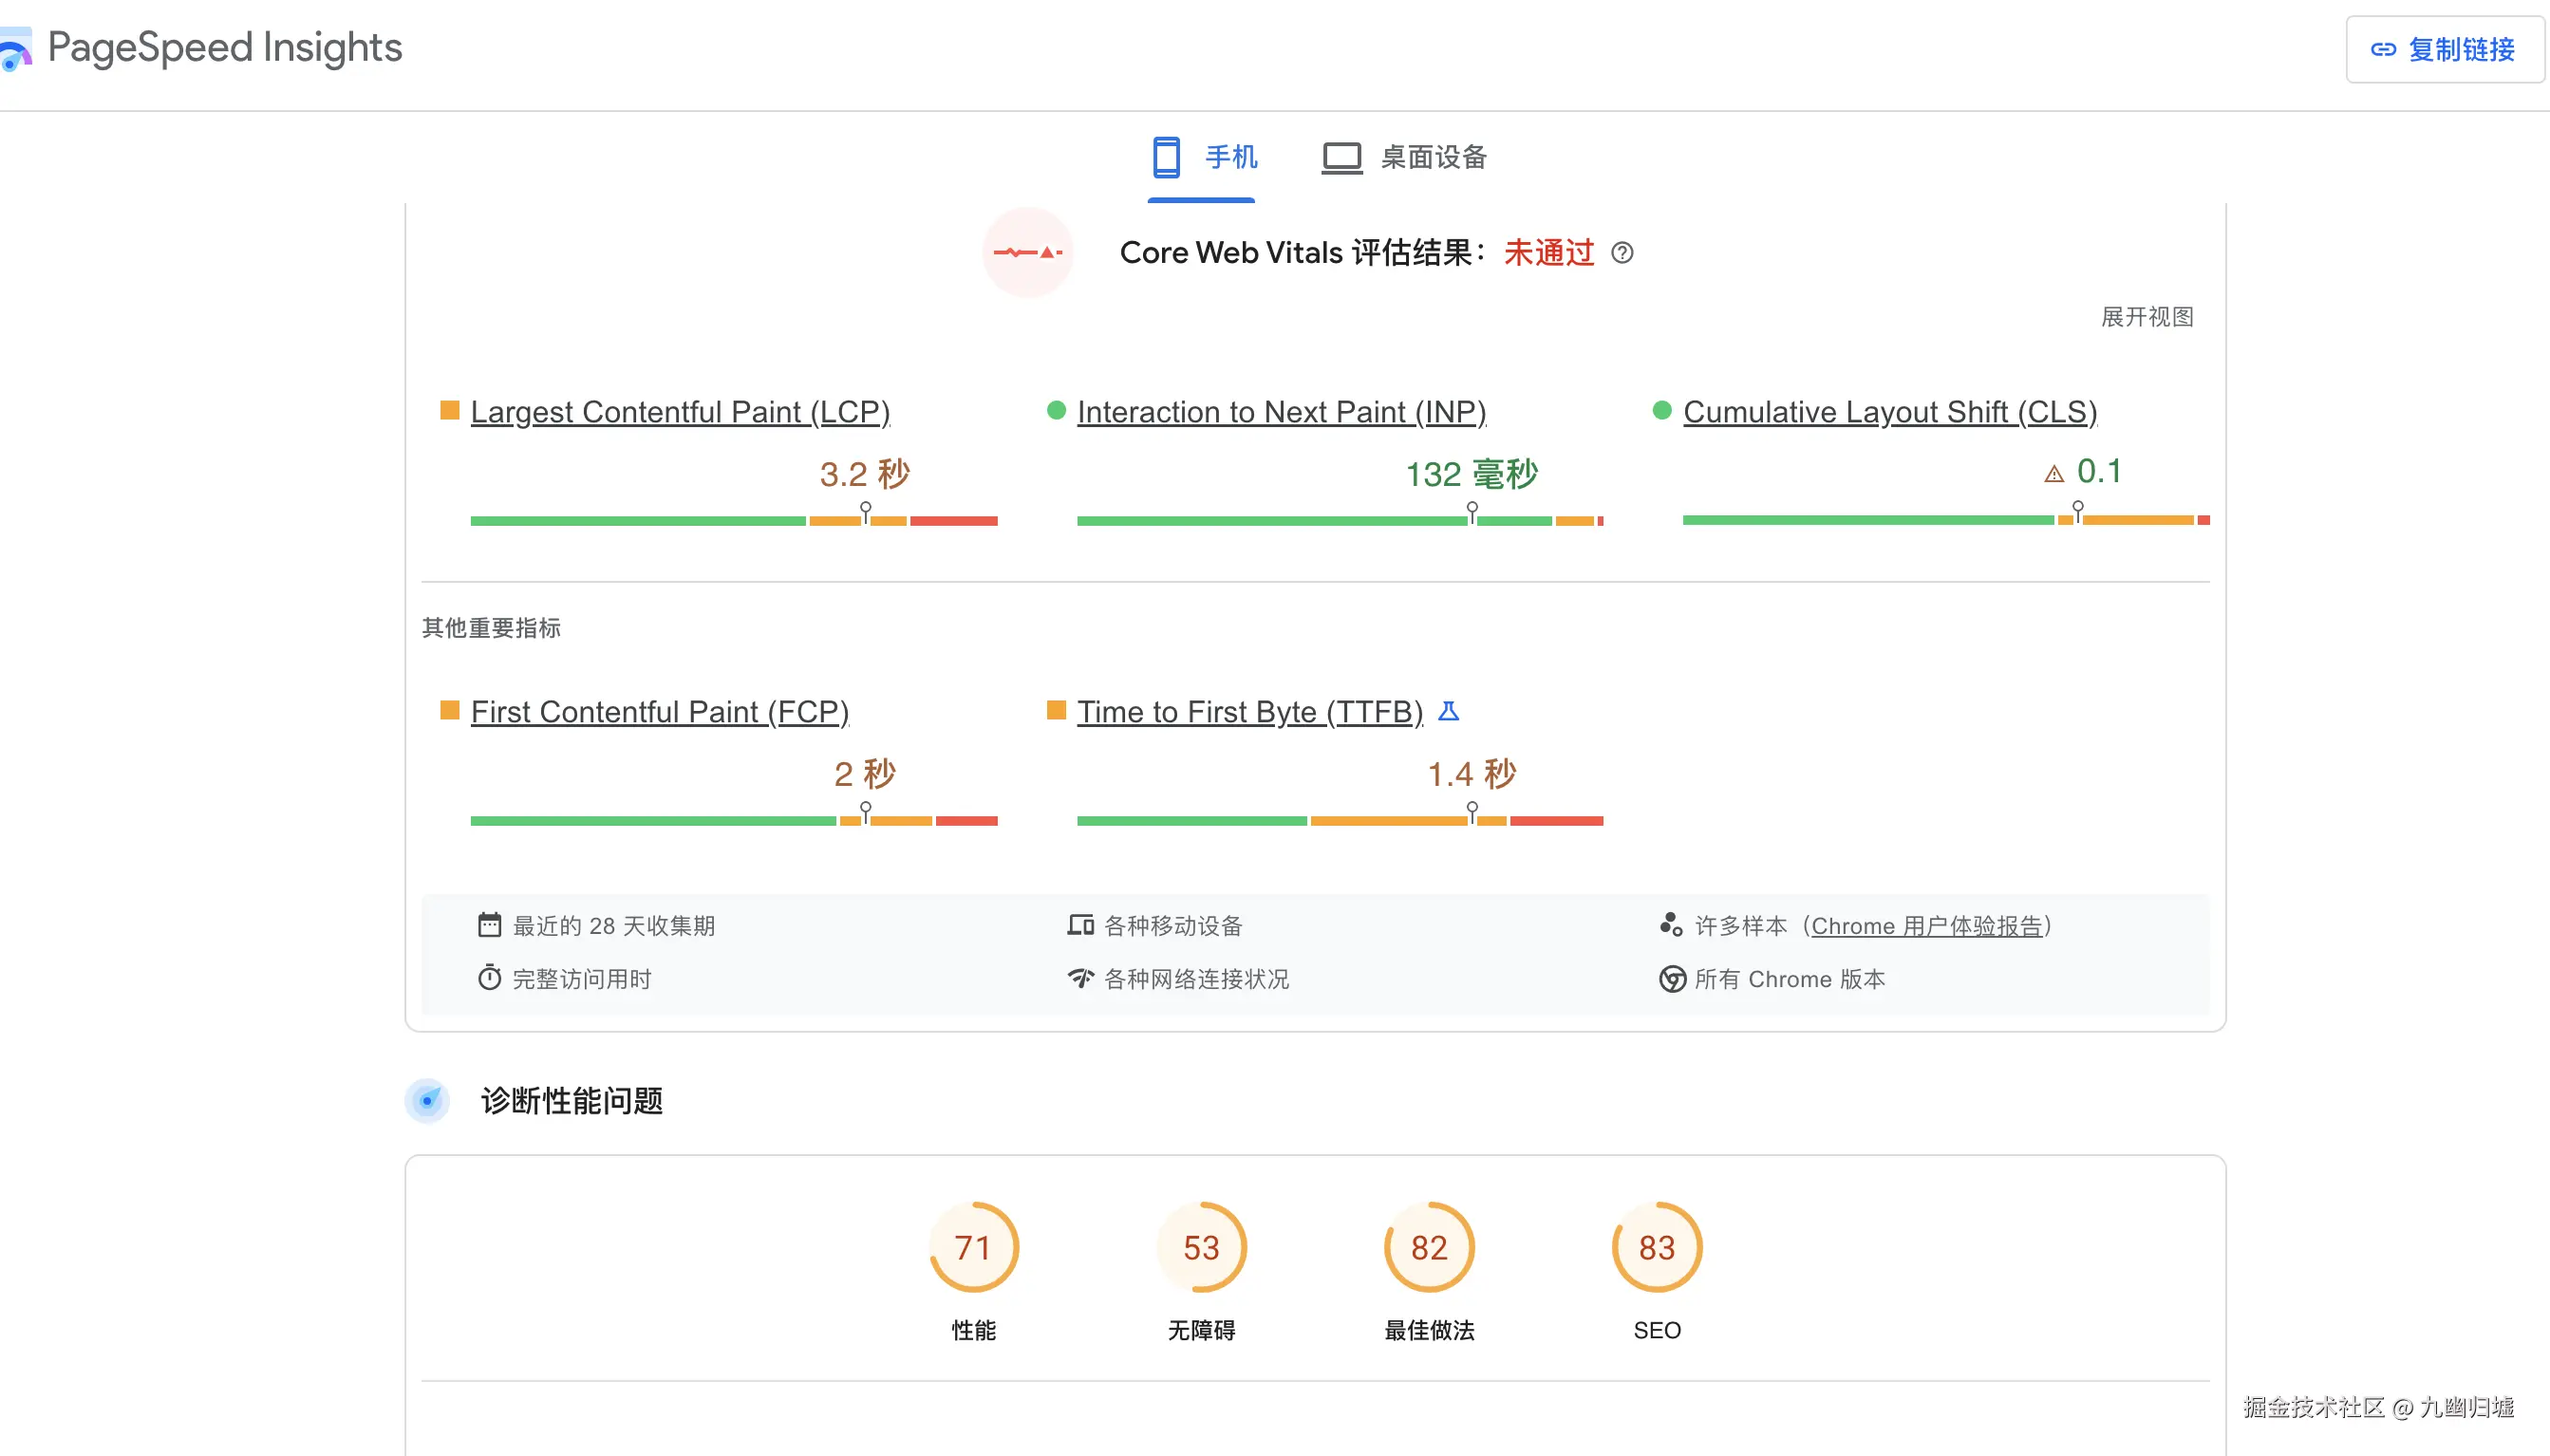Click the PageSpeed Insights logo icon
The image size is (2550, 1456).
click(14, 50)
